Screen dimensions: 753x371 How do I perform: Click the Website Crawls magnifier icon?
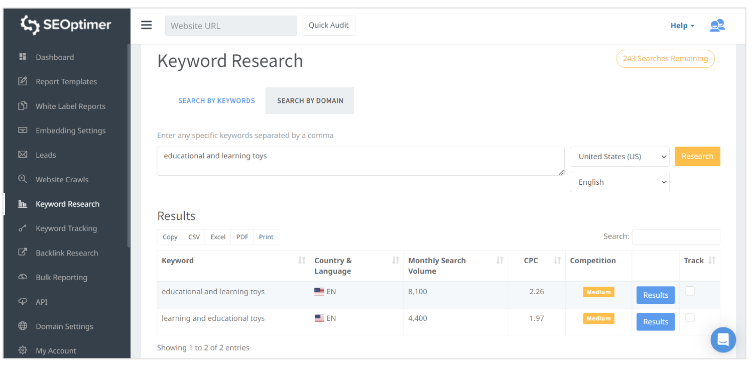coord(23,179)
